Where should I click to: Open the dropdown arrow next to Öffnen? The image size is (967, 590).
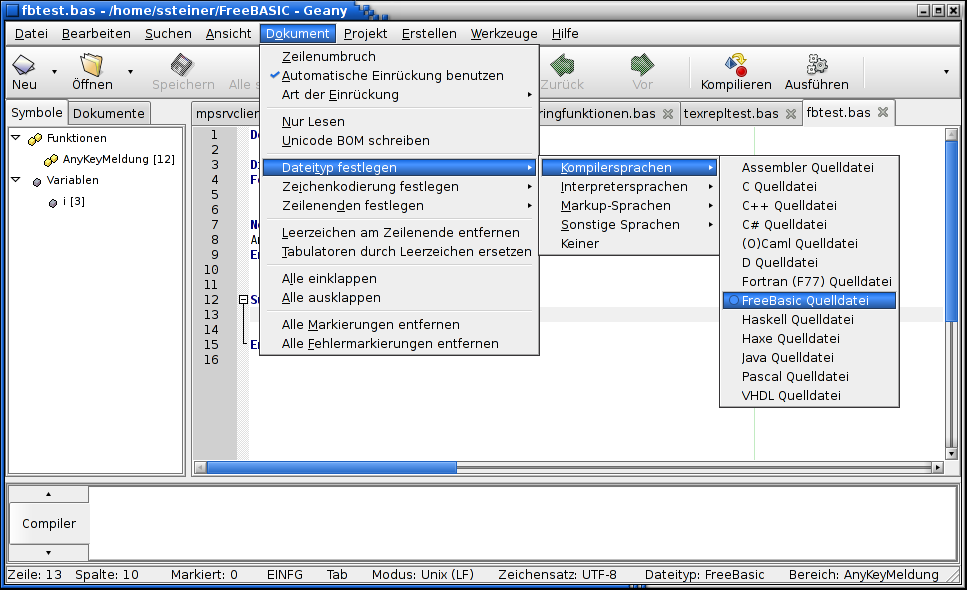point(130,72)
